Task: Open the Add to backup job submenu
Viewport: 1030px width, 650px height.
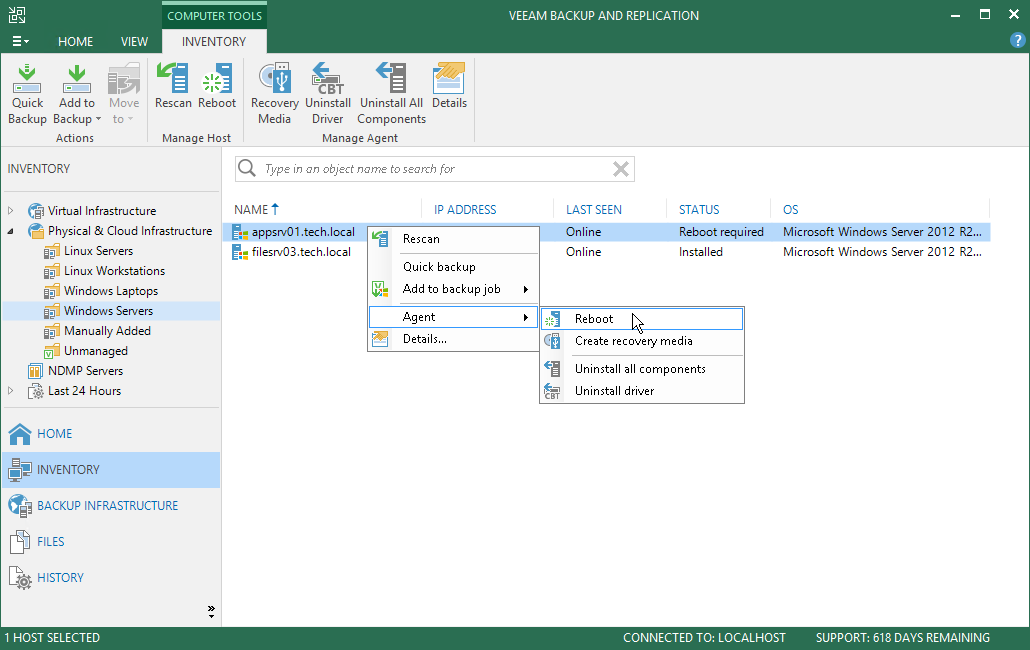Action: pos(453,289)
